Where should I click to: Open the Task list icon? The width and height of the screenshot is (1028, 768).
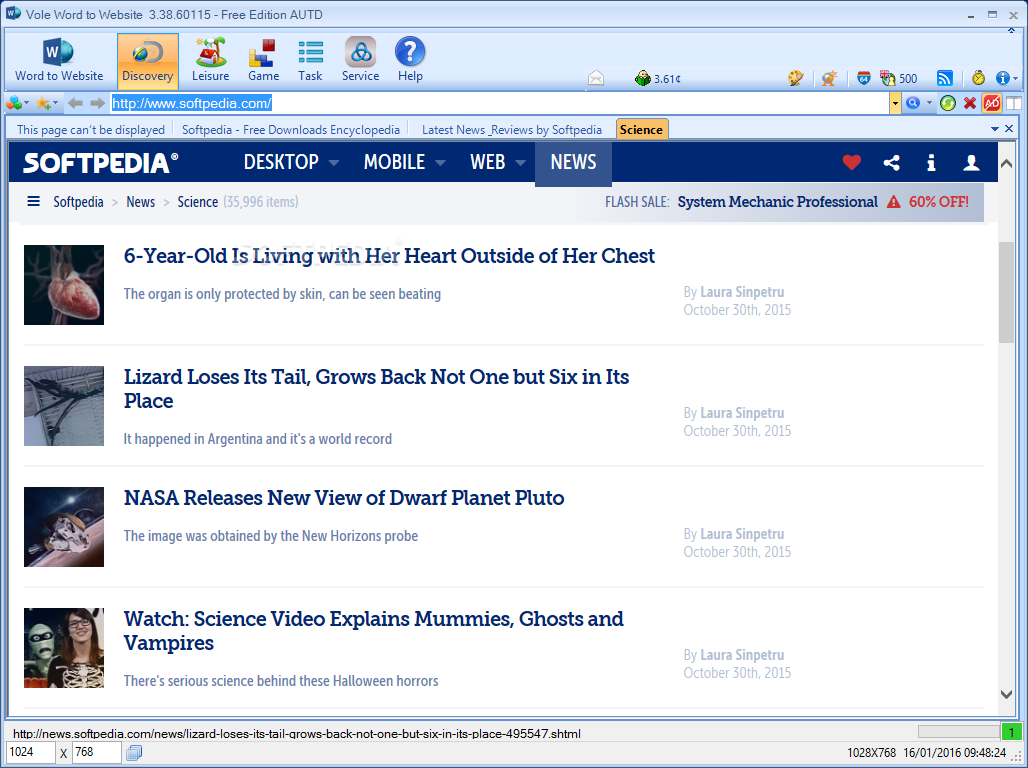coord(310,60)
